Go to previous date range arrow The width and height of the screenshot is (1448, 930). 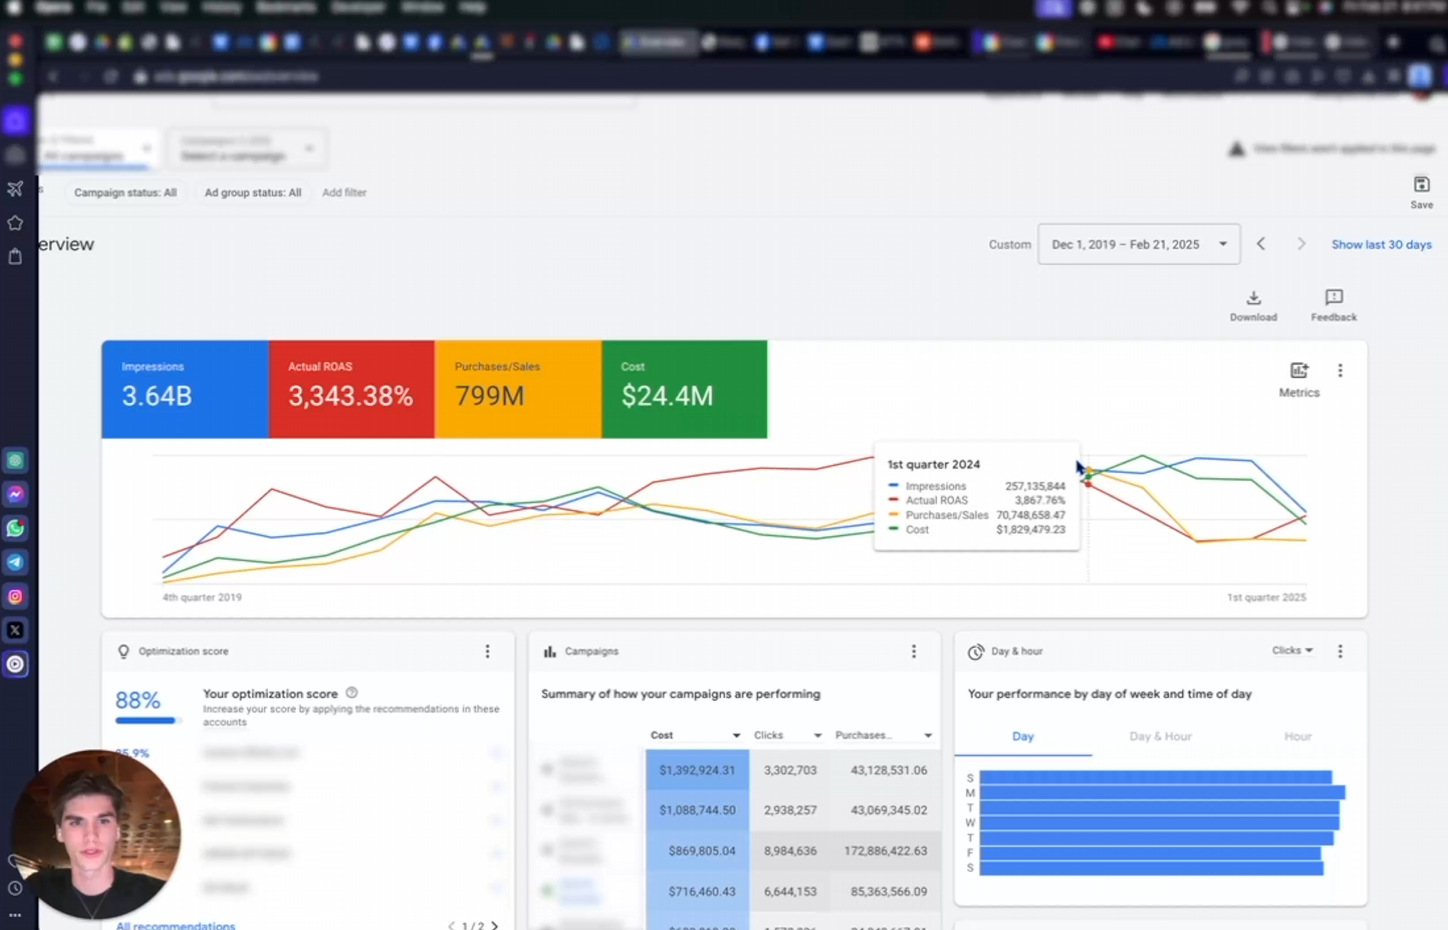click(x=1261, y=245)
